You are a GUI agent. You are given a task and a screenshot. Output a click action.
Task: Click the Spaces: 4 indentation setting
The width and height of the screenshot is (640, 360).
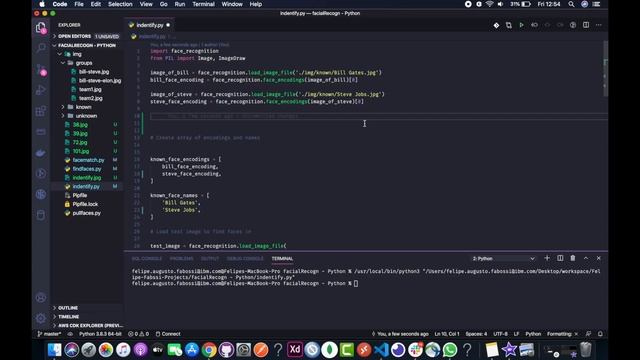pyautogui.click(x=476, y=334)
